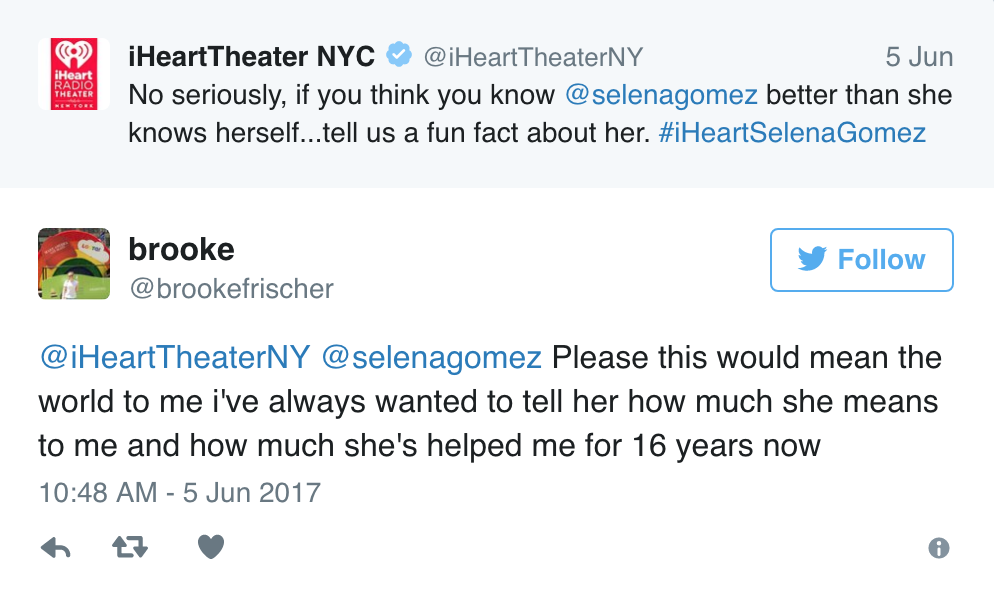
Task: Open the tweet info icon
Action: click(938, 548)
